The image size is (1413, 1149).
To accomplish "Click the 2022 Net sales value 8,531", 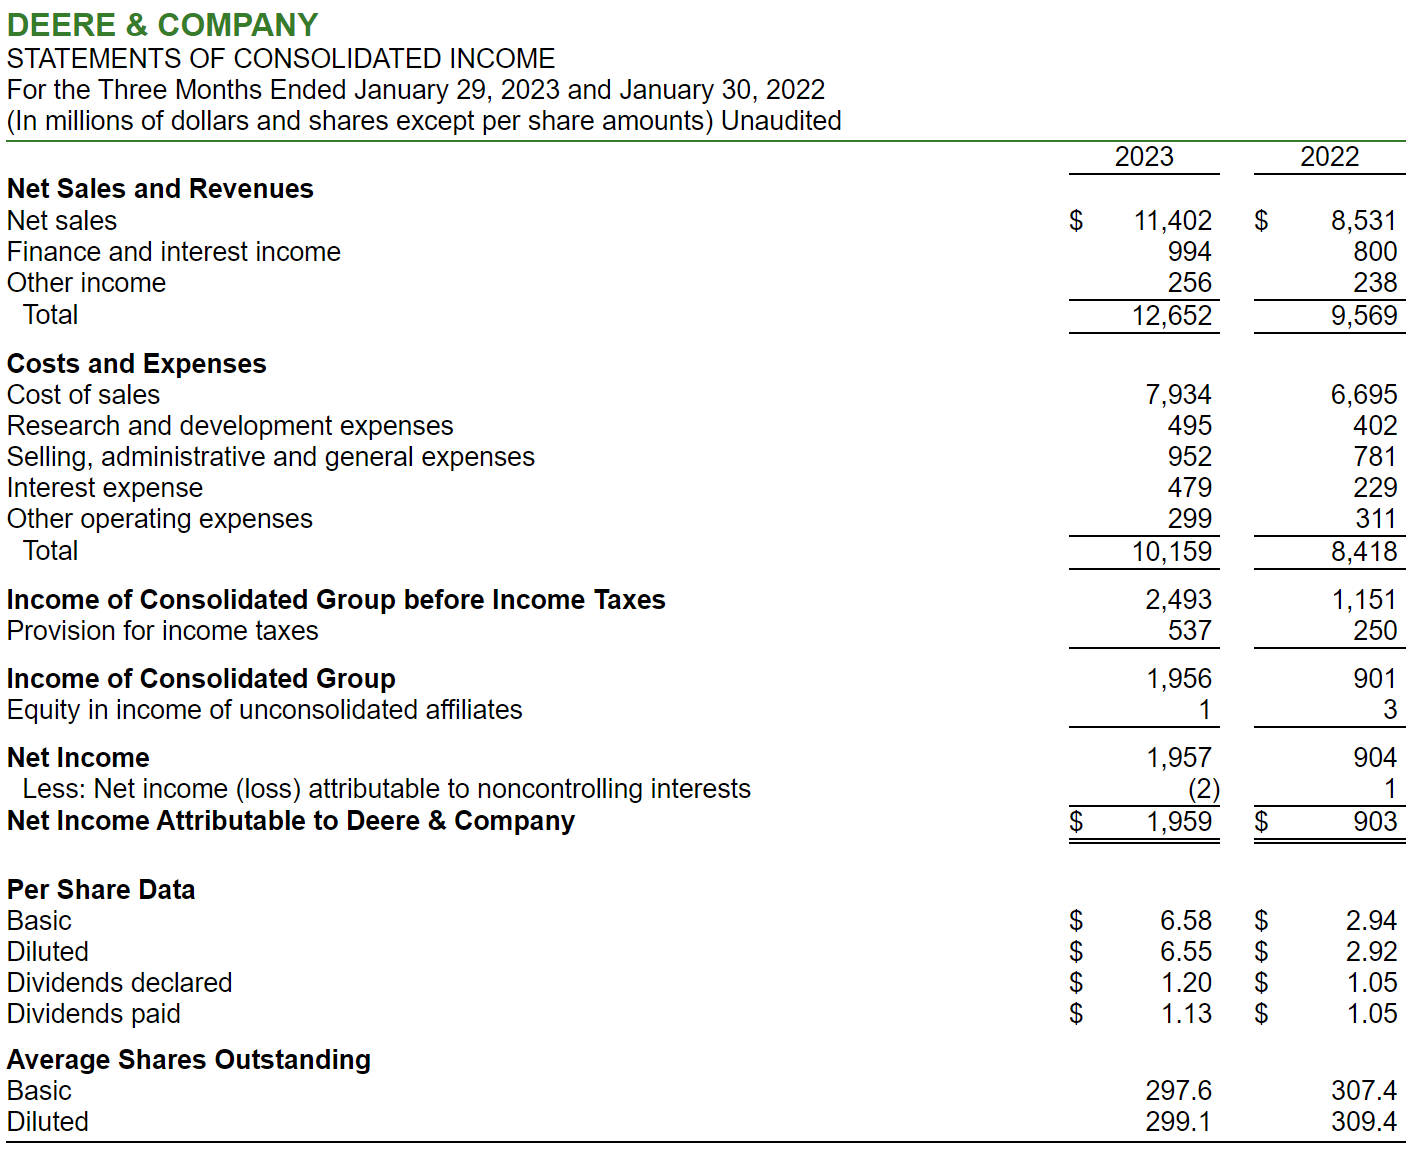I will coord(1363,220).
